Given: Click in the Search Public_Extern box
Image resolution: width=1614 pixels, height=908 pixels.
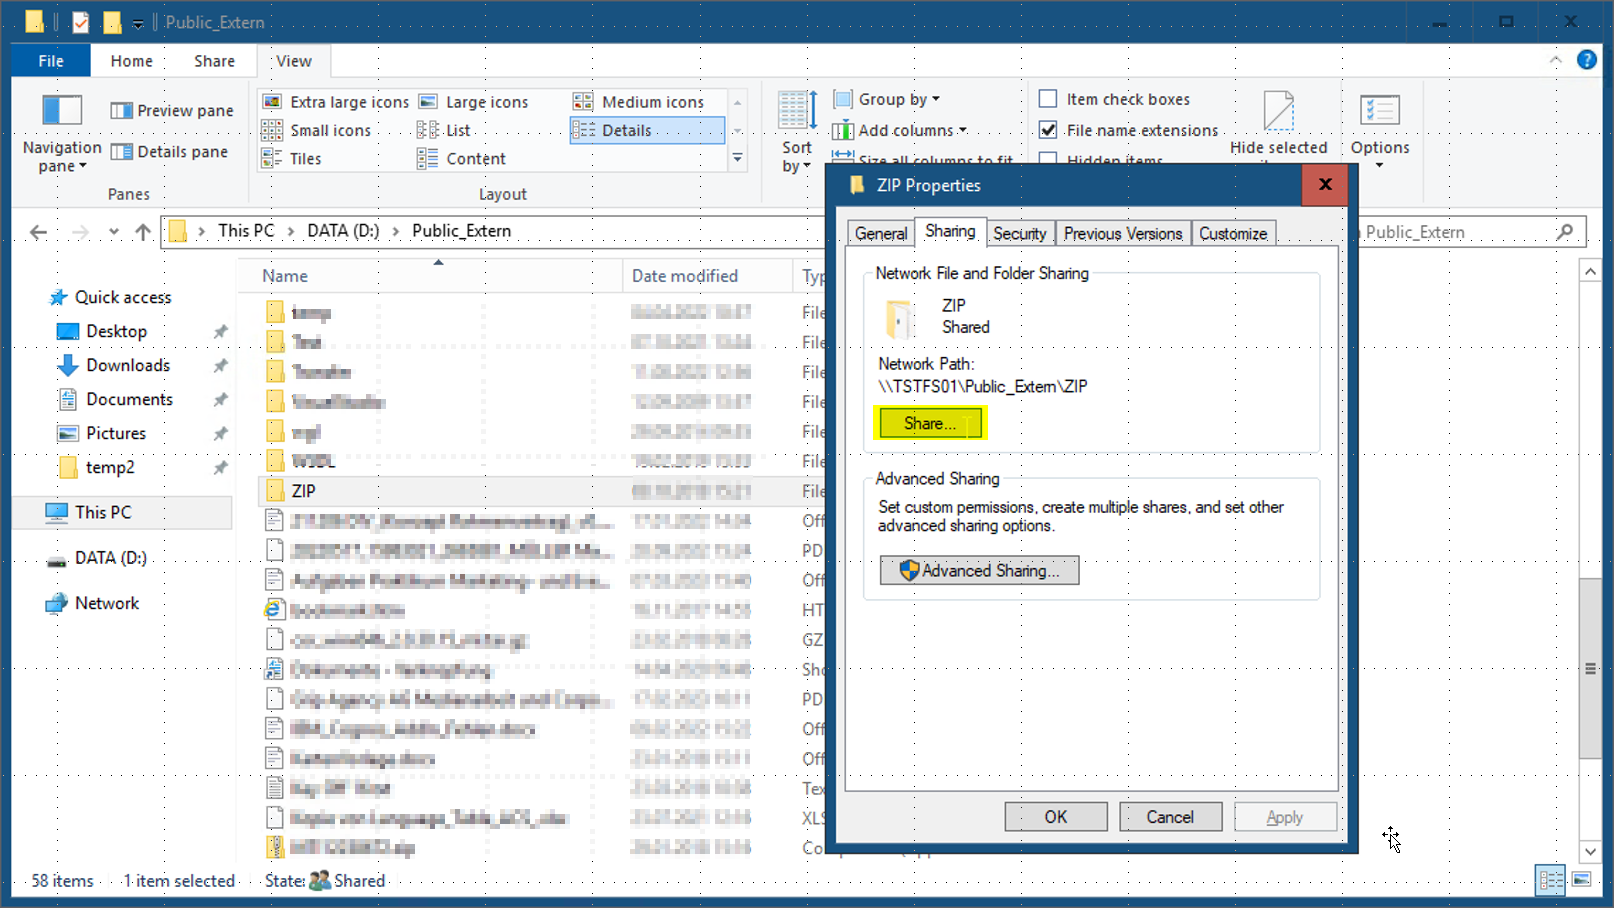Looking at the screenshot, I should [1460, 232].
